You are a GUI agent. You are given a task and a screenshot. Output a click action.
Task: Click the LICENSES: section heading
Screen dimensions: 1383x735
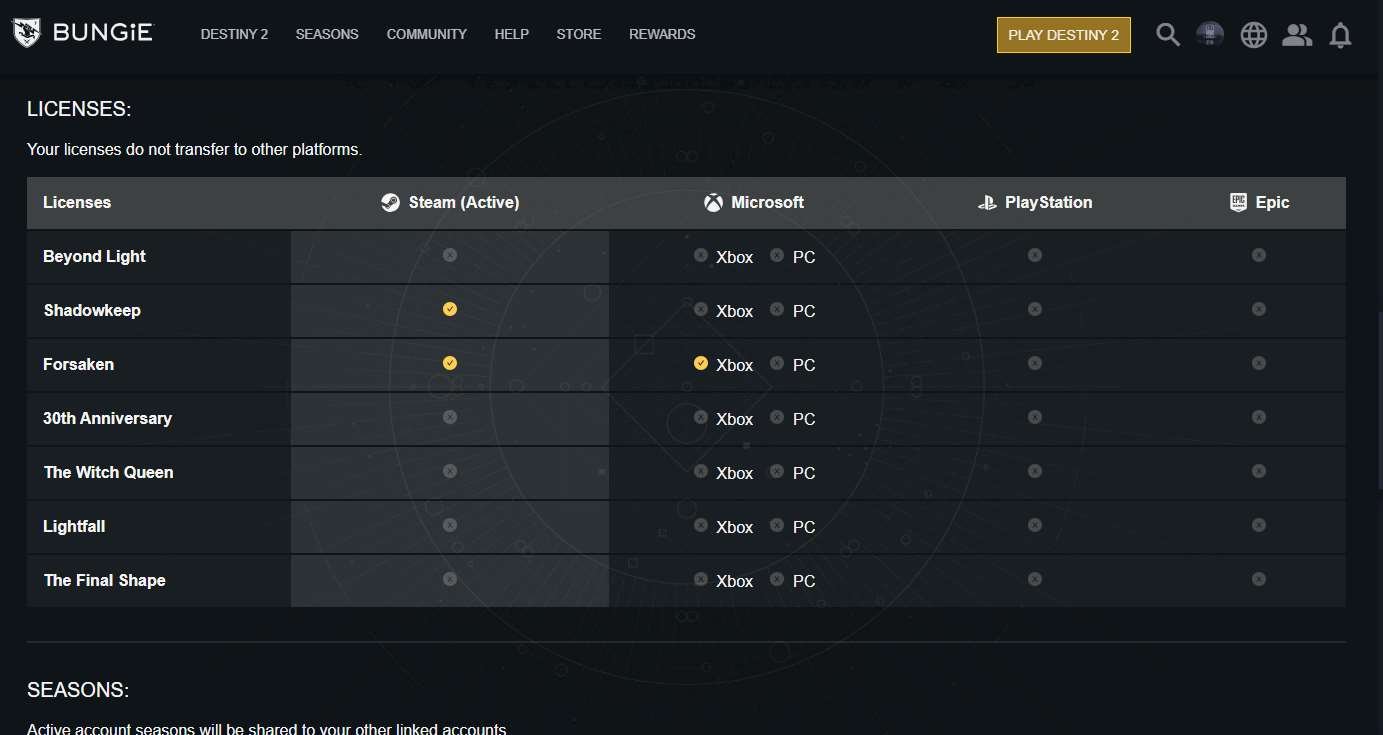pos(79,109)
